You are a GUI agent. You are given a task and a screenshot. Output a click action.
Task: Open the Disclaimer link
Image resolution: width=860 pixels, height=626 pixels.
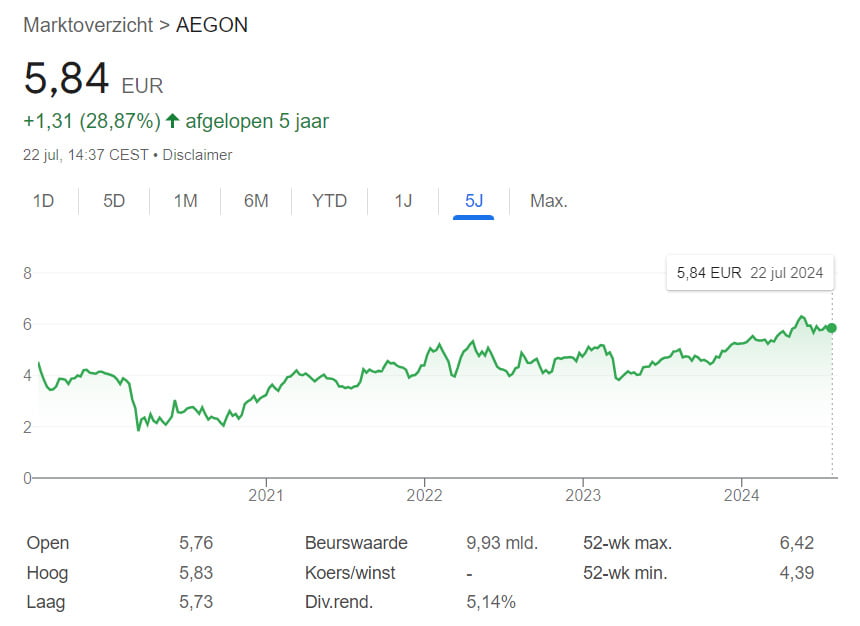click(x=197, y=155)
